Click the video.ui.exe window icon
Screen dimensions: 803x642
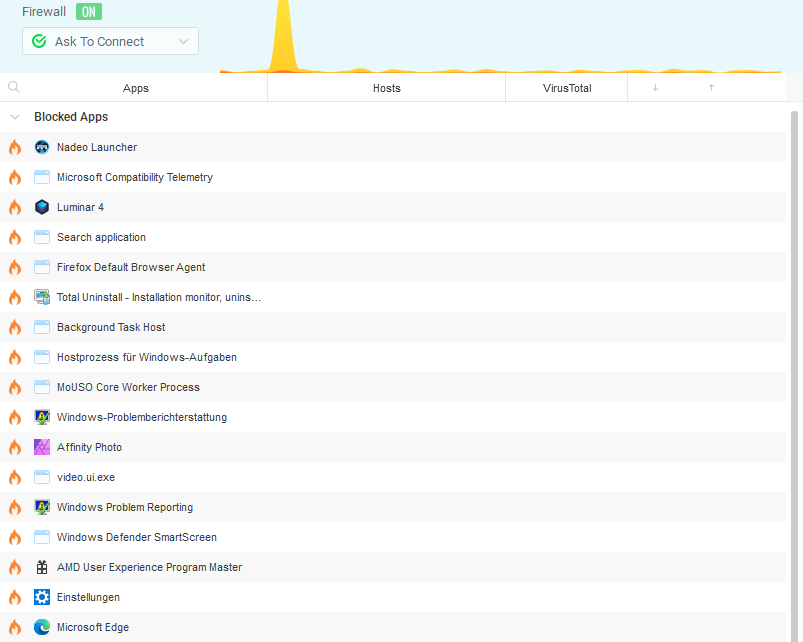(42, 477)
